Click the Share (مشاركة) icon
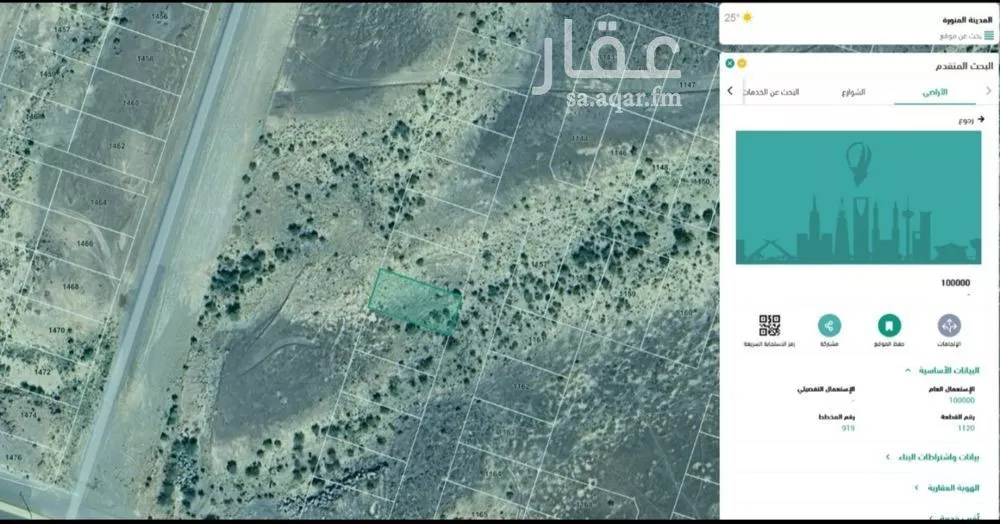This screenshot has width=1000, height=524. pyautogui.click(x=829, y=326)
